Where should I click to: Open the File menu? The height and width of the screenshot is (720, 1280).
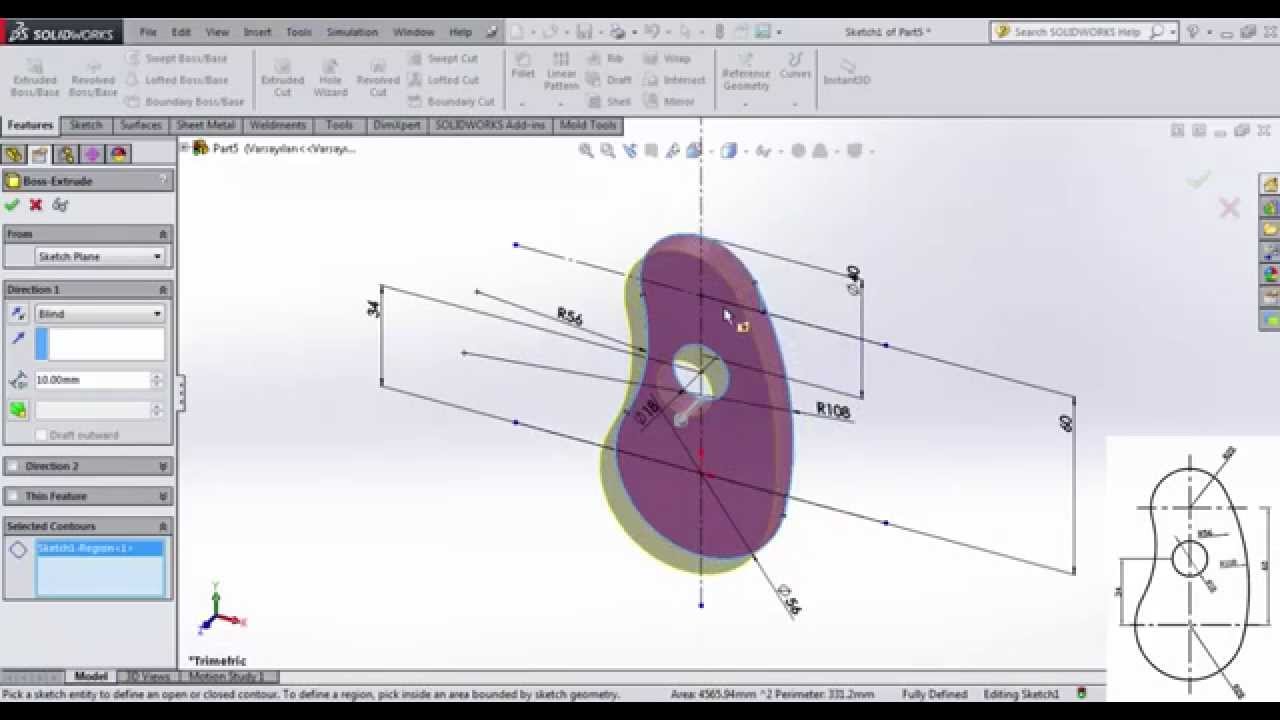coord(148,32)
